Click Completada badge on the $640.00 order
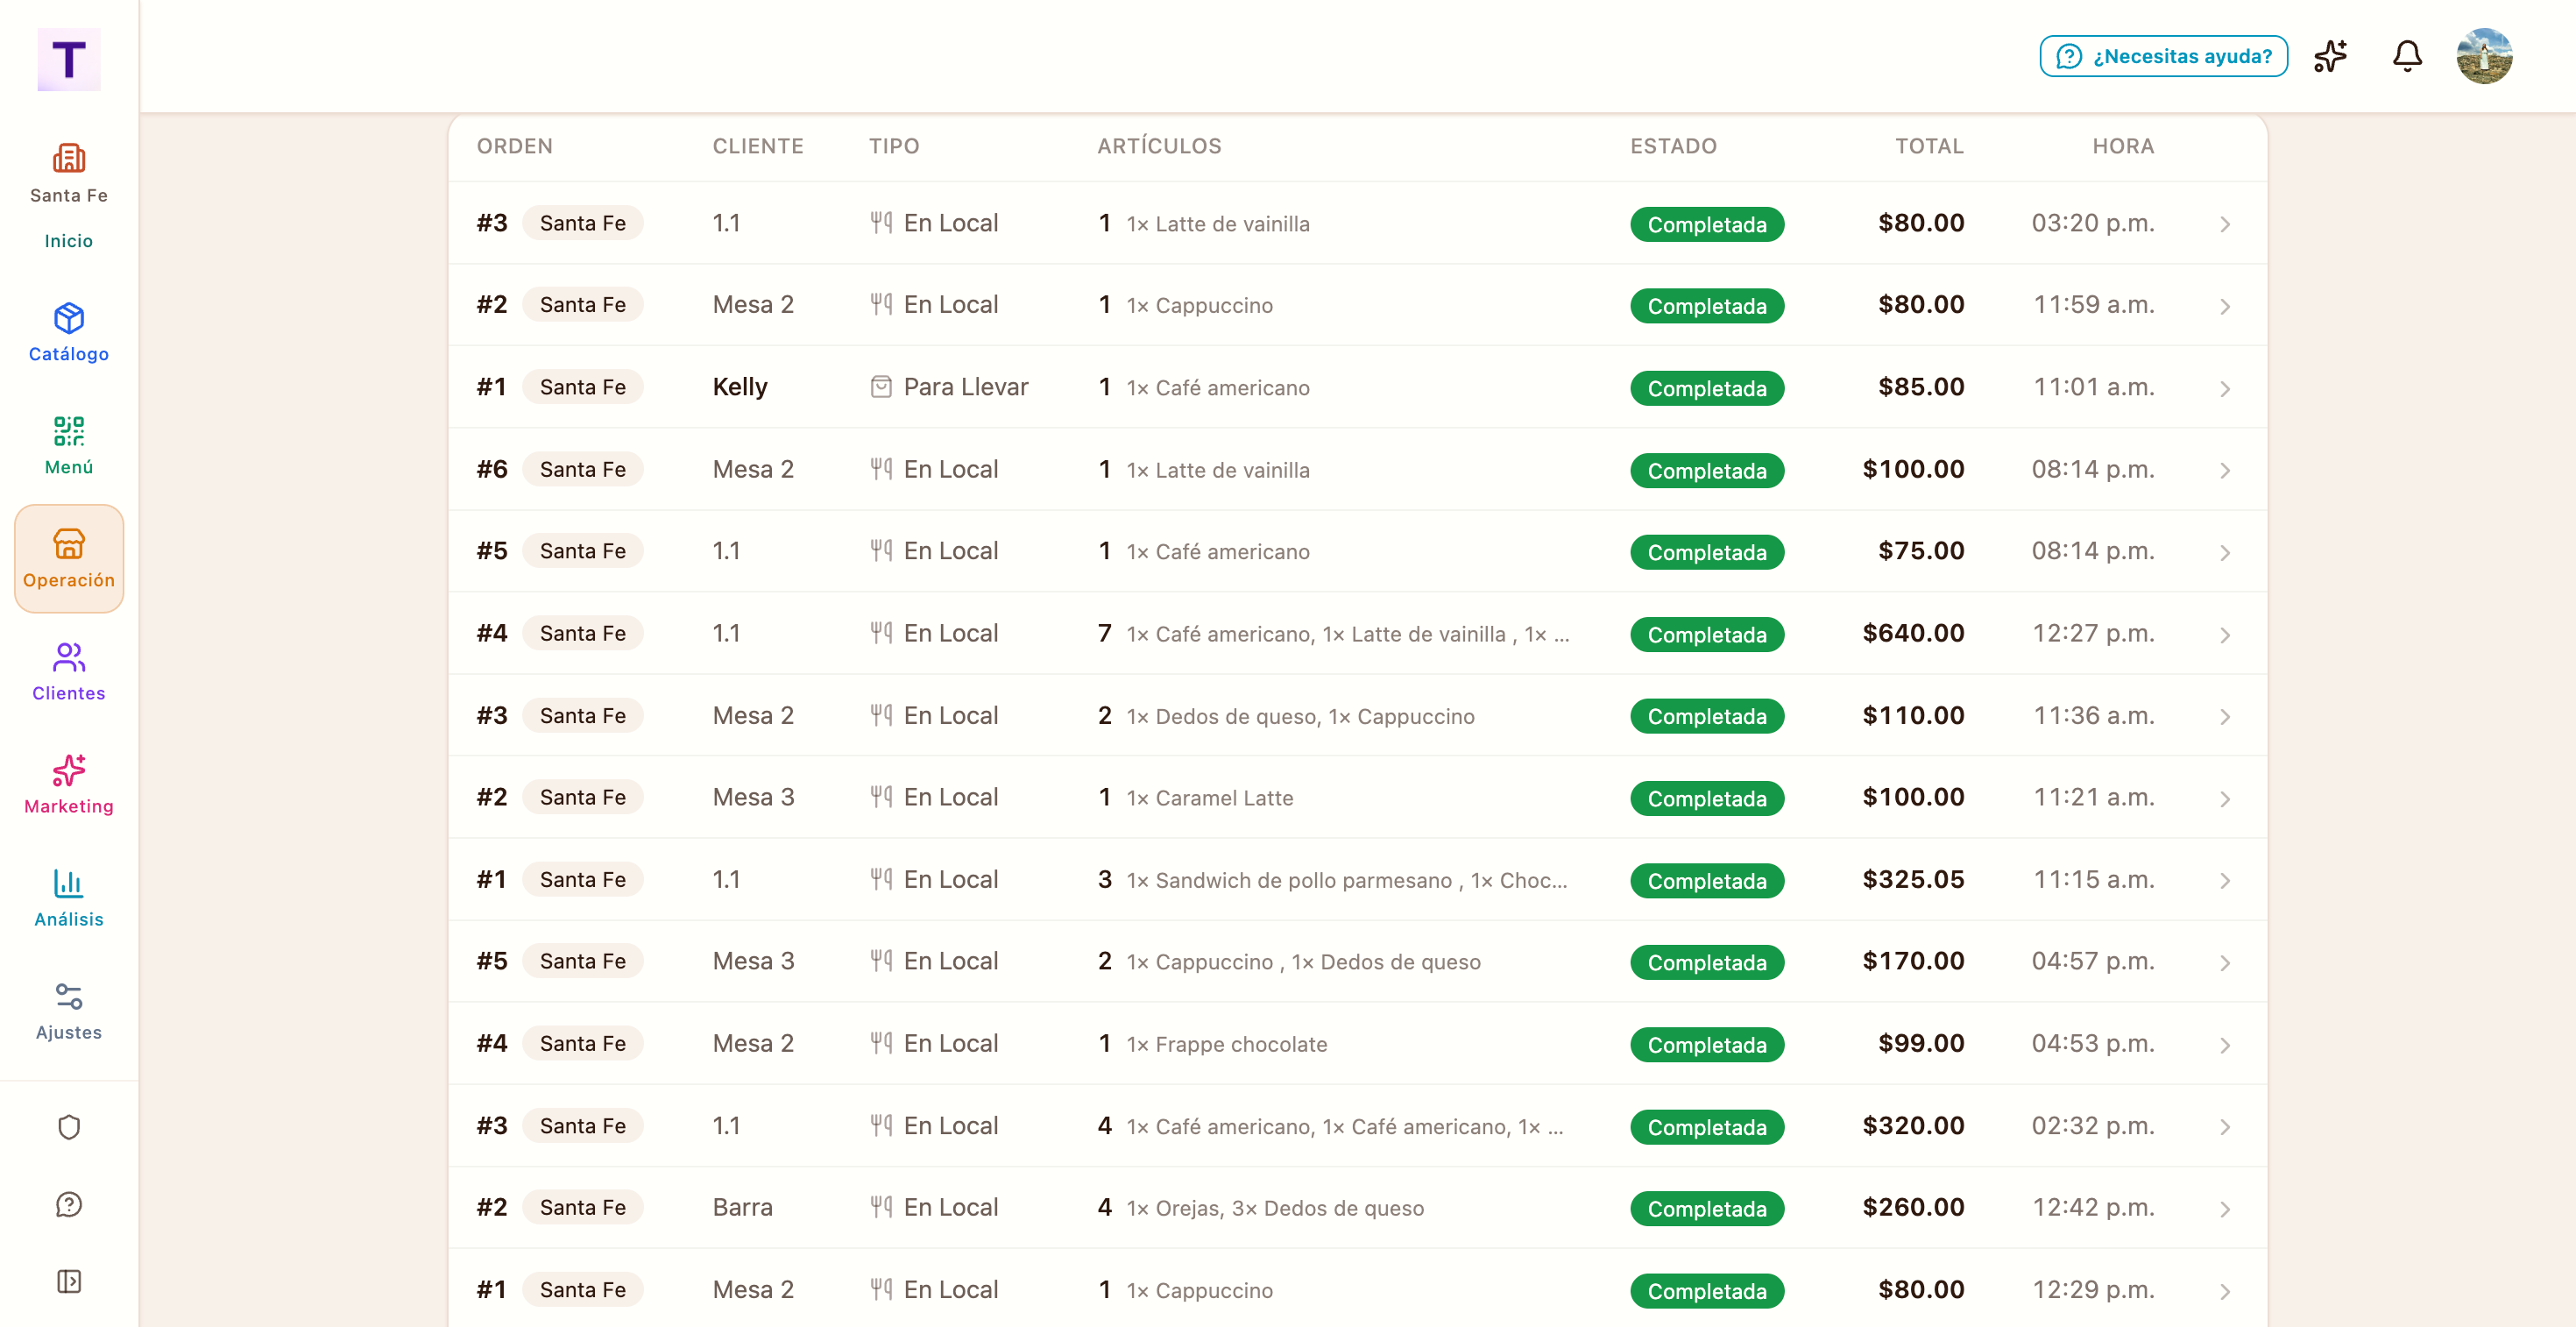The width and height of the screenshot is (2576, 1327). [1707, 634]
